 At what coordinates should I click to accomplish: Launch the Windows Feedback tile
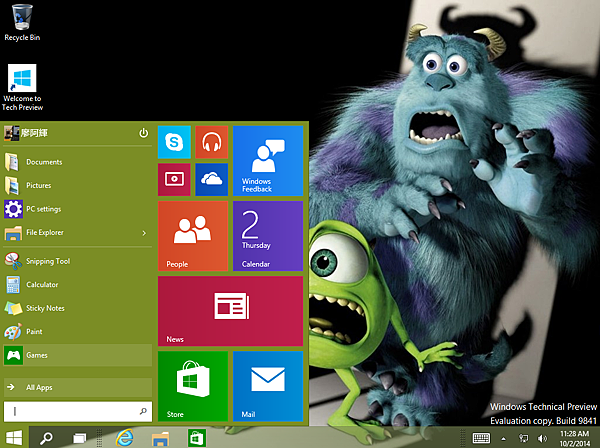(x=268, y=161)
